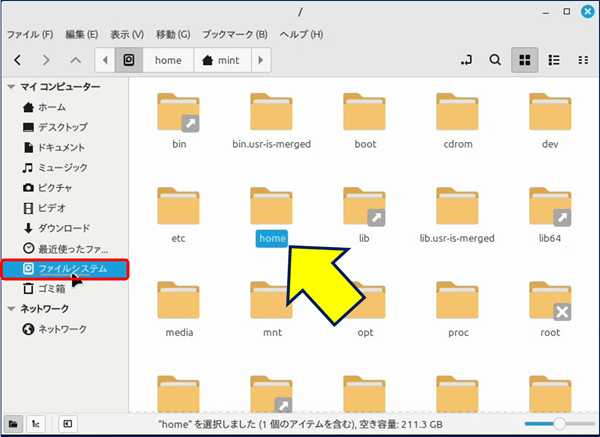Screen dimensions: 600x437
Task: Show tree view in the sidebar
Action: (36, 424)
